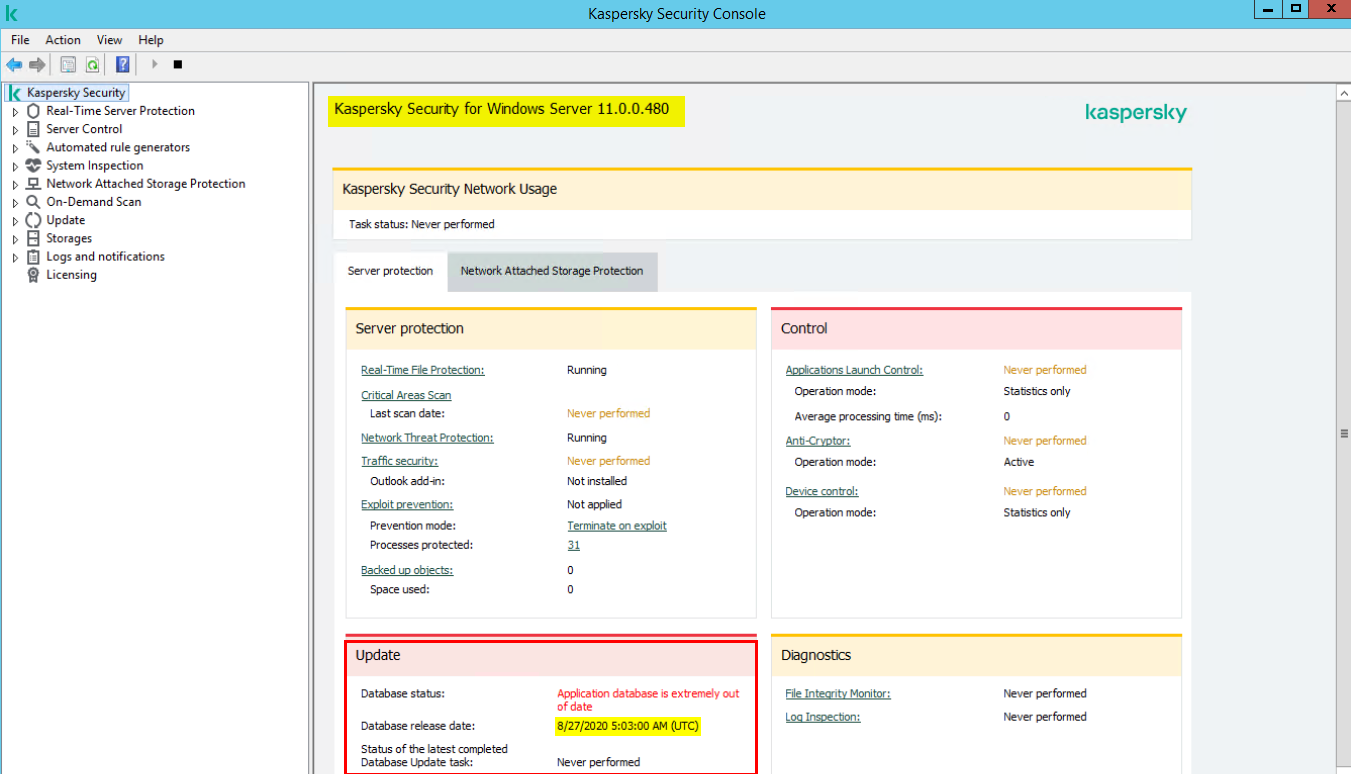Viewport: 1351px width, 774px height.
Task: Click the Automated rule generators wand icon
Action: click(33, 147)
